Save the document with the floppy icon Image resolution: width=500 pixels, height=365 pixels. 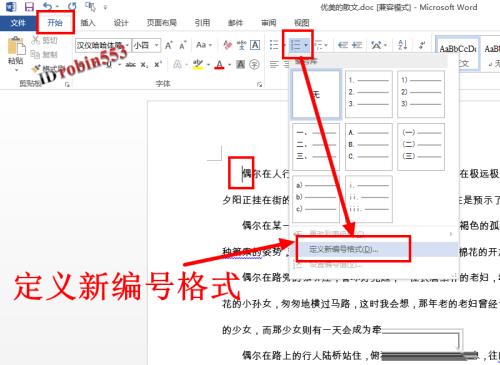point(29,6)
